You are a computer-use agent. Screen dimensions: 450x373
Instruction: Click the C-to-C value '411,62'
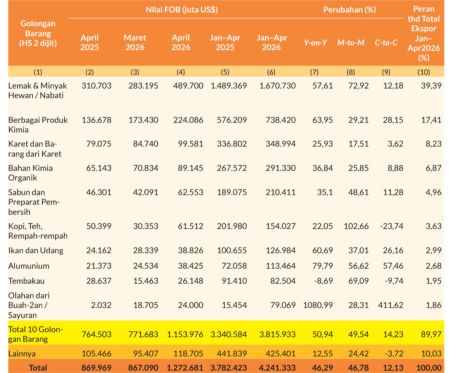pyautogui.click(x=391, y=305)
